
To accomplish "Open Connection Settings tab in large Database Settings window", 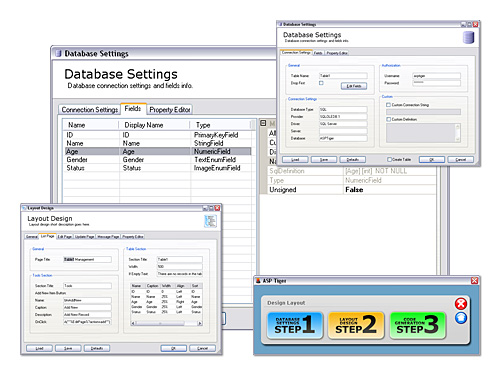I will (x=90, y=110).
